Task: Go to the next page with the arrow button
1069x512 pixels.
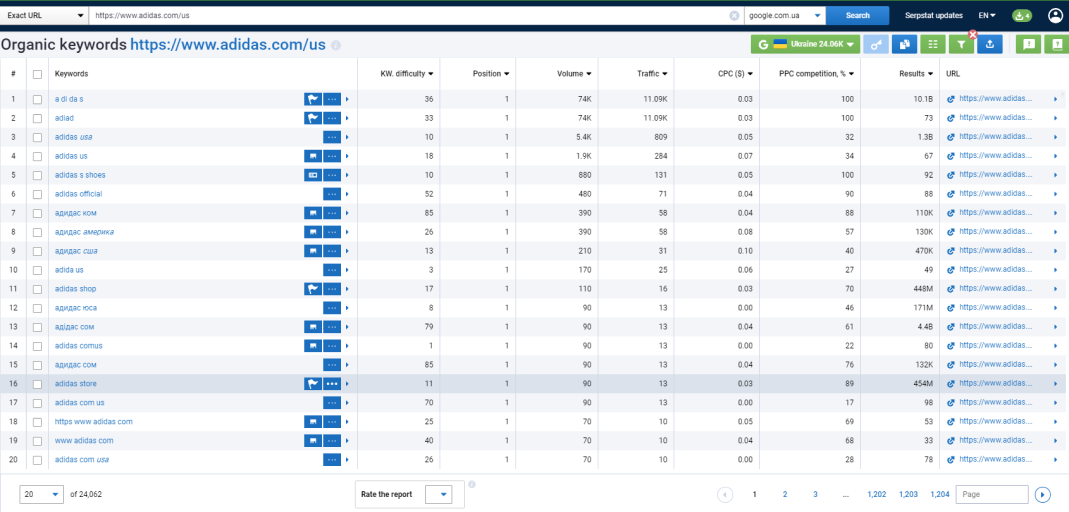Action: [1042, 494]
